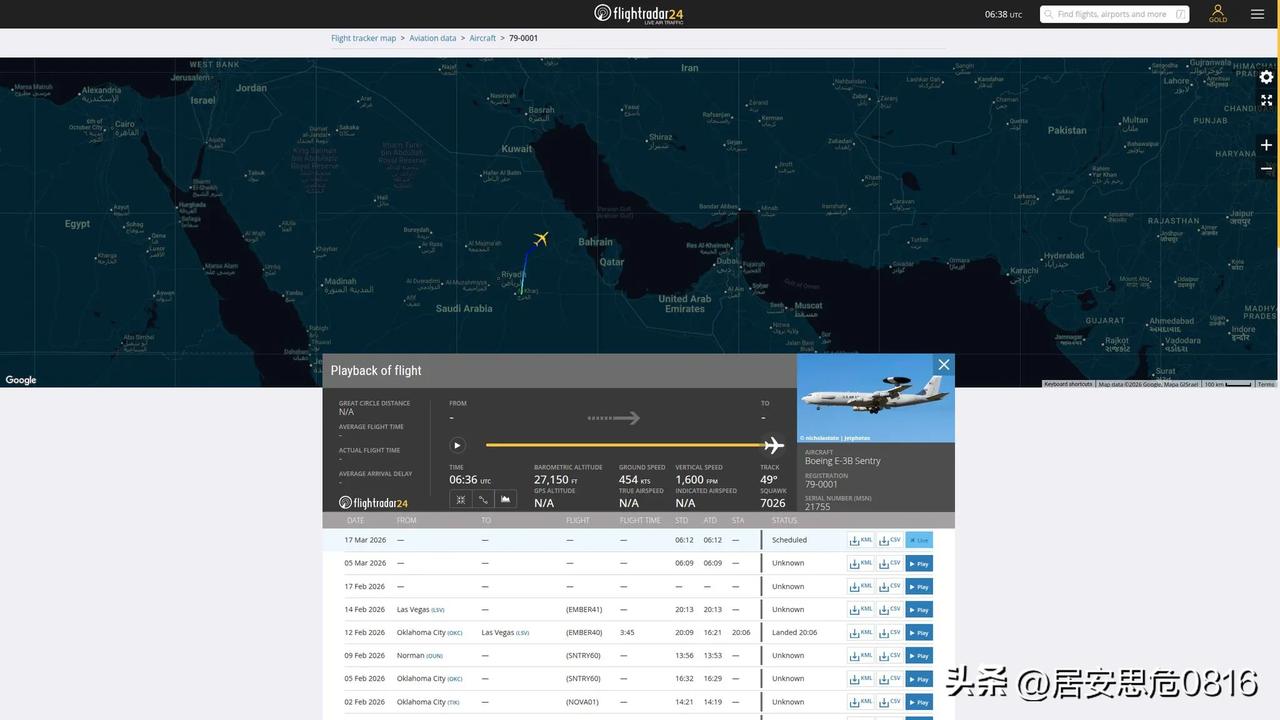Go to Flight tracker map breadcrumb
Screen dimensions: 1280x720
click(364, 38)
